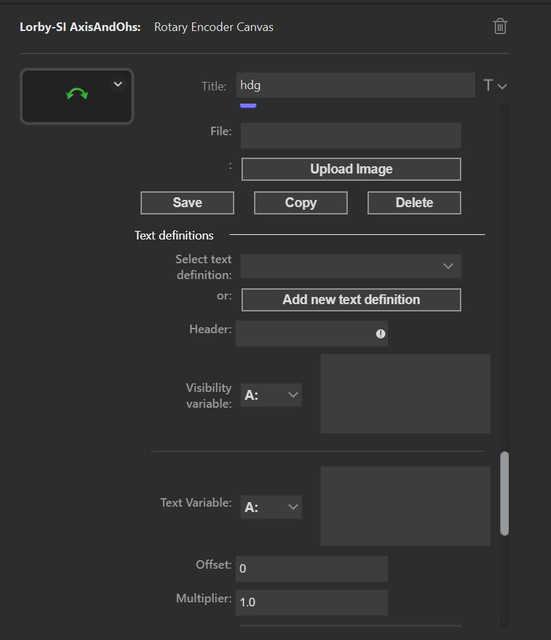Image resolution: width=551 pixels, height=640 pixels.
Task: Open the Visibility variable A: type dropdown
Action: point(271,395)
